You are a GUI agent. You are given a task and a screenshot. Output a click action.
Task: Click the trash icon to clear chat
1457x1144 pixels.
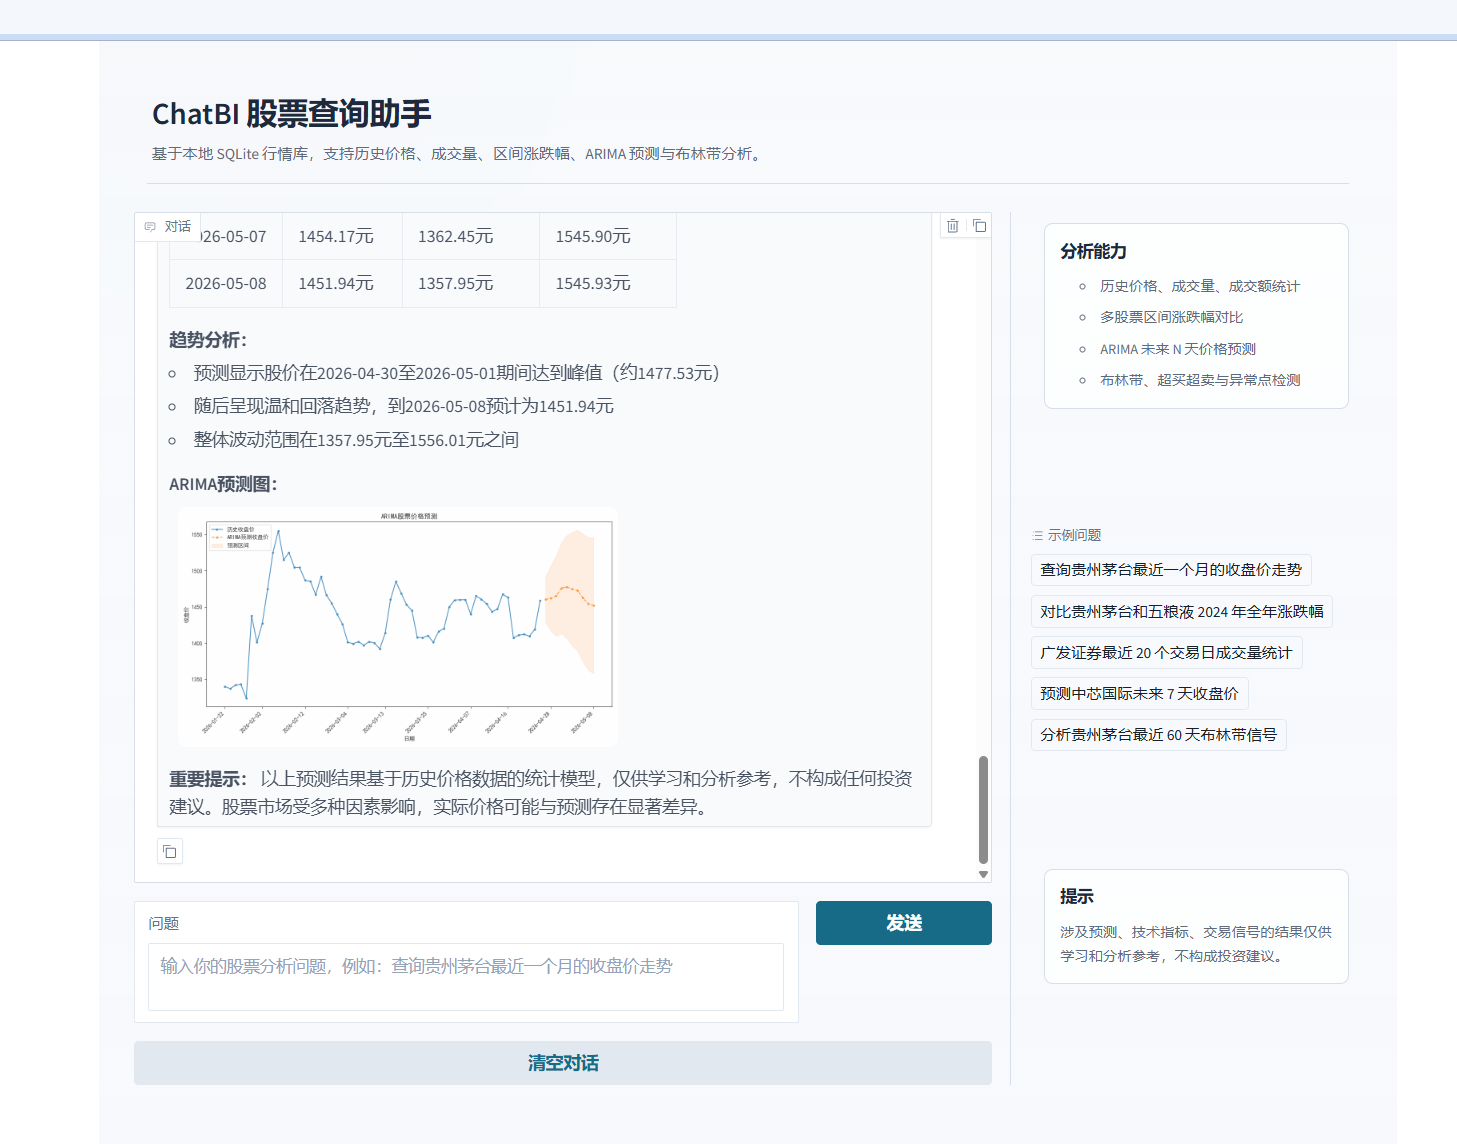[953, 226]
